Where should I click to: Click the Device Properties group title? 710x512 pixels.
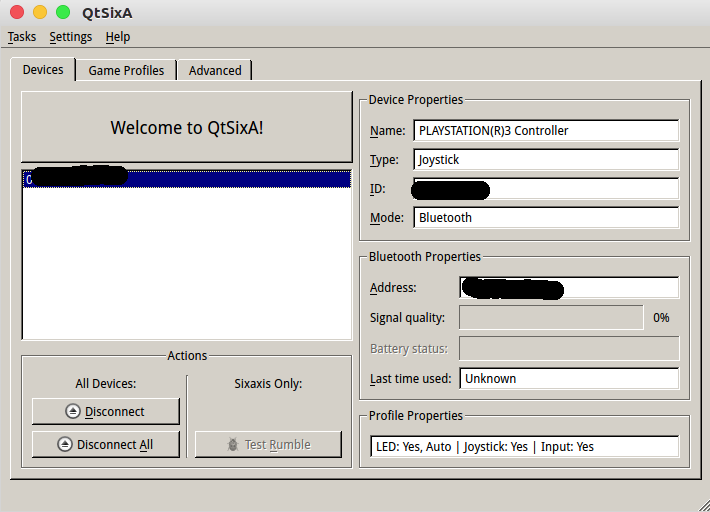pos(416,100)
